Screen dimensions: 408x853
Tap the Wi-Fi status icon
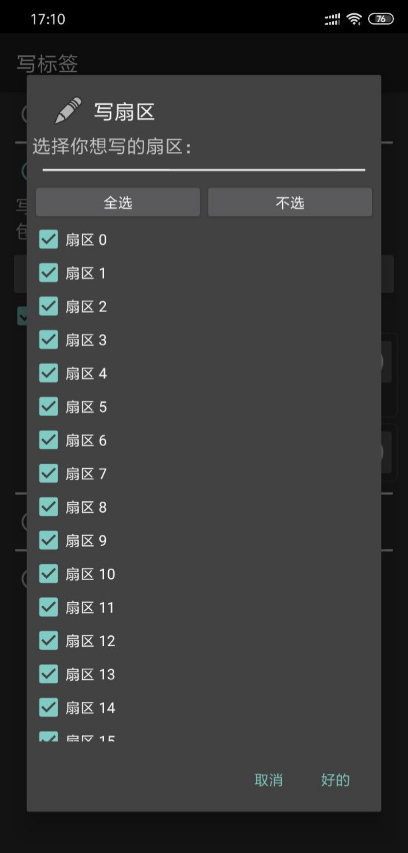(x=354, y=20)
